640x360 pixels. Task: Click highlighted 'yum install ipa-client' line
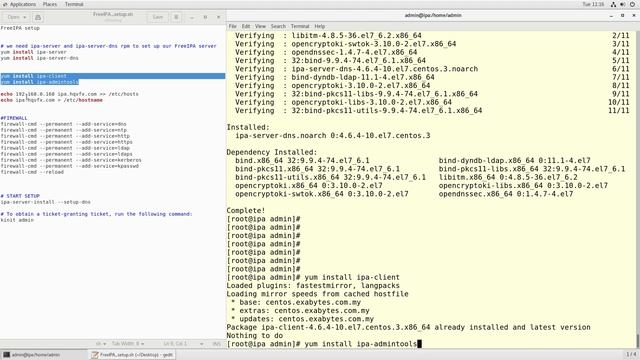33,76
